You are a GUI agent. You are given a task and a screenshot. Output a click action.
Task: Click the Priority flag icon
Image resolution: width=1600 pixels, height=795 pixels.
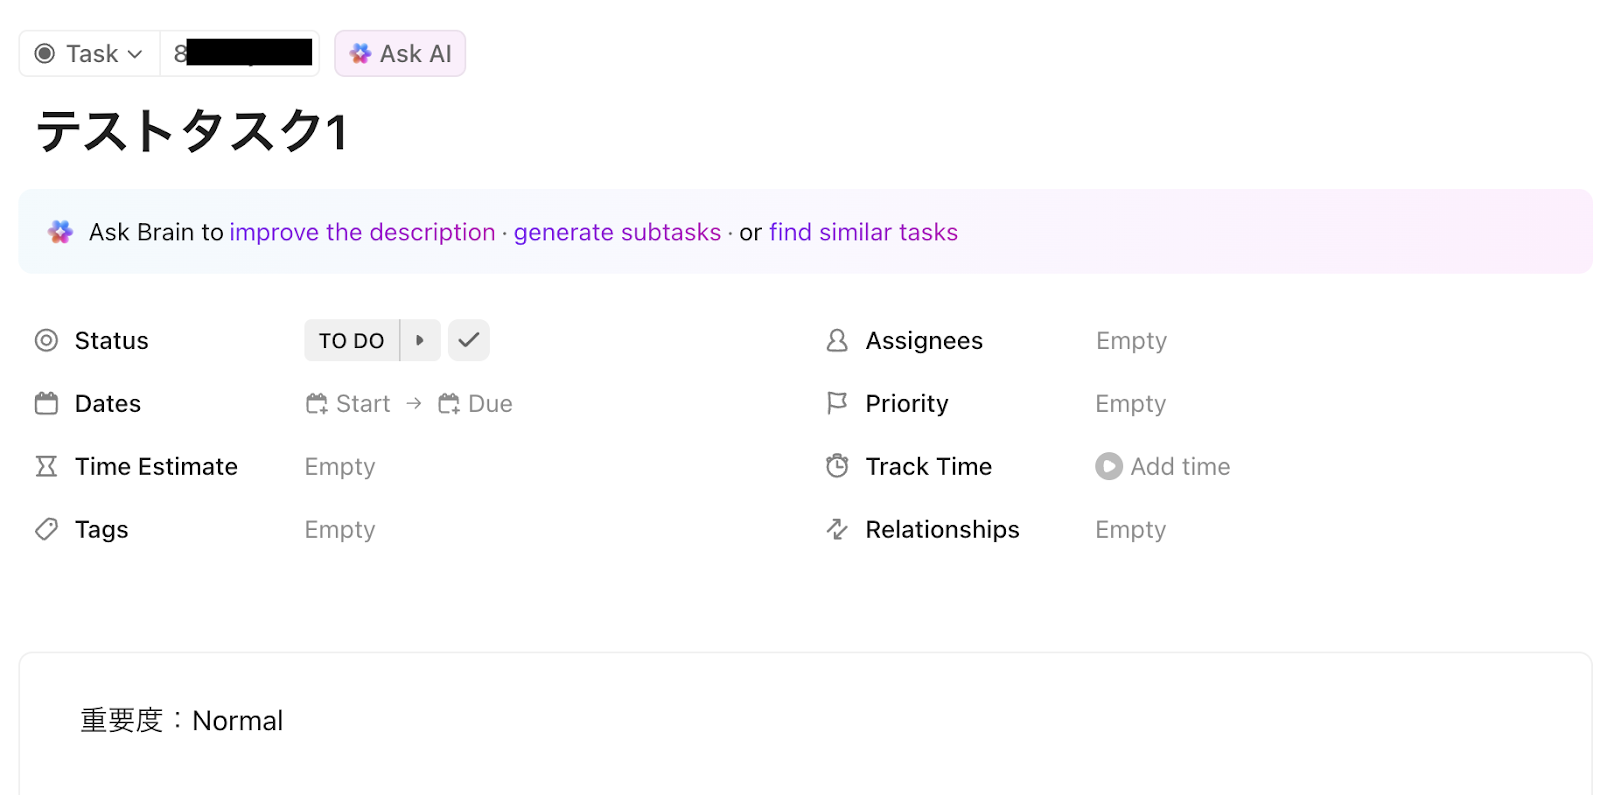[837, 403]
